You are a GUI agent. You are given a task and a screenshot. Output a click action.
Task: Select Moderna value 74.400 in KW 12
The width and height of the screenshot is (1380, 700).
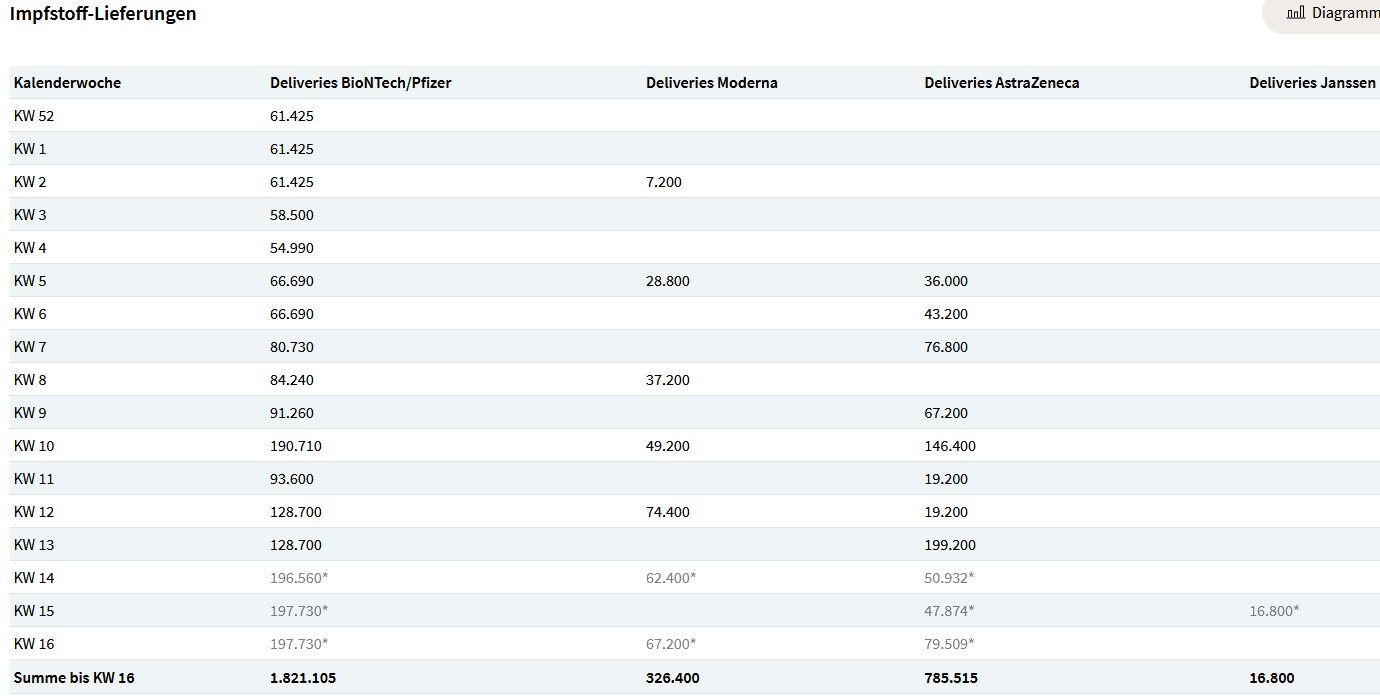tap(668, 512)
